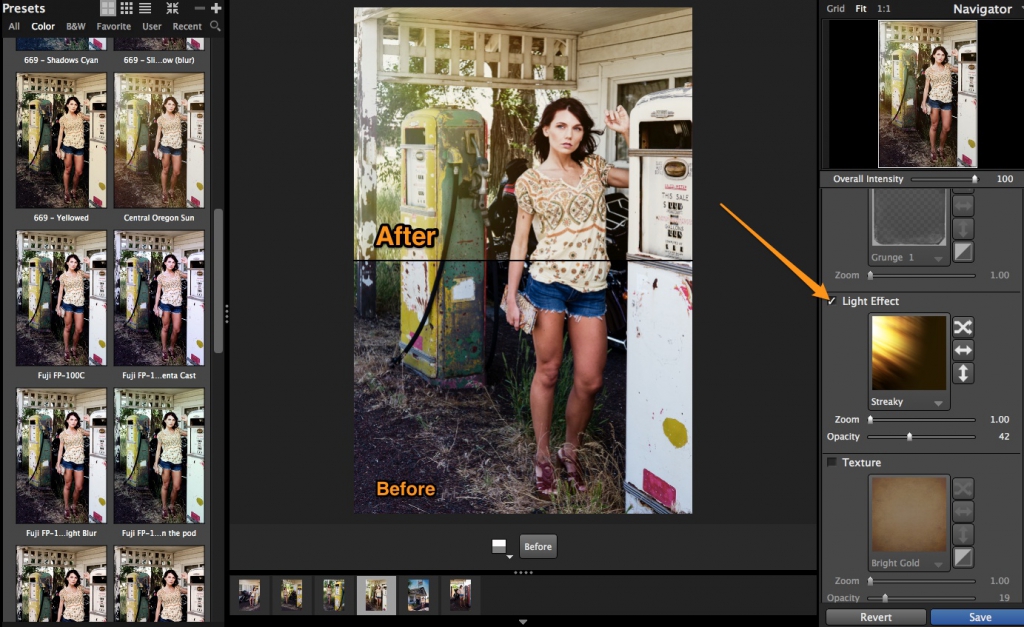The image size is (1024, 627).
Task: Click the Bright Gold texture swatch
Action: tap(908, 514)
